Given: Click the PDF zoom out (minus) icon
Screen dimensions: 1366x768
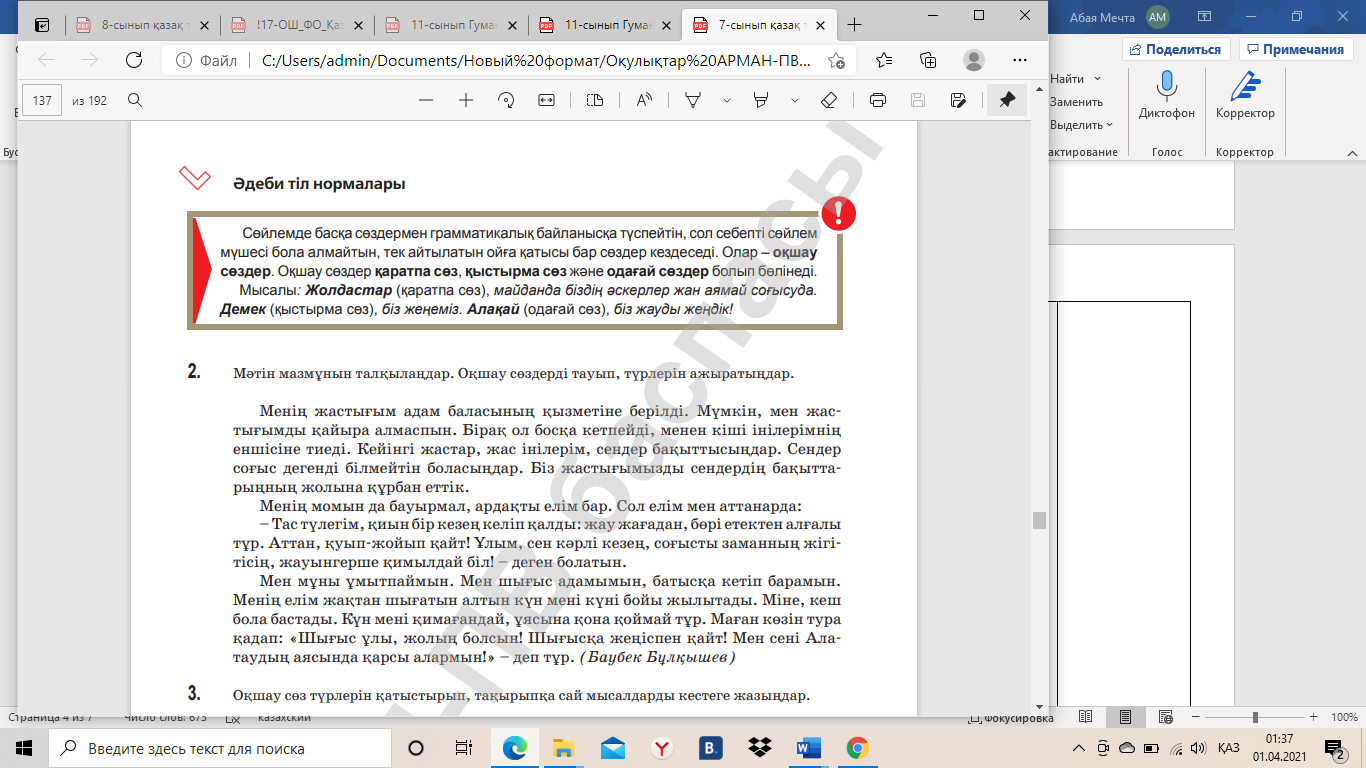Looking at the screenshot, I should pyautogui.click(x=426, y=100).
